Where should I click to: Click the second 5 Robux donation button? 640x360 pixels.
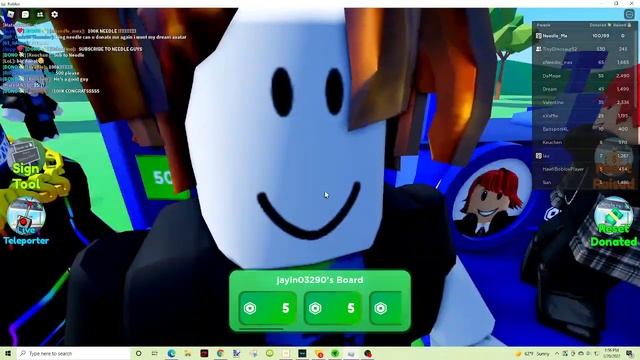(x=333, y=308)
